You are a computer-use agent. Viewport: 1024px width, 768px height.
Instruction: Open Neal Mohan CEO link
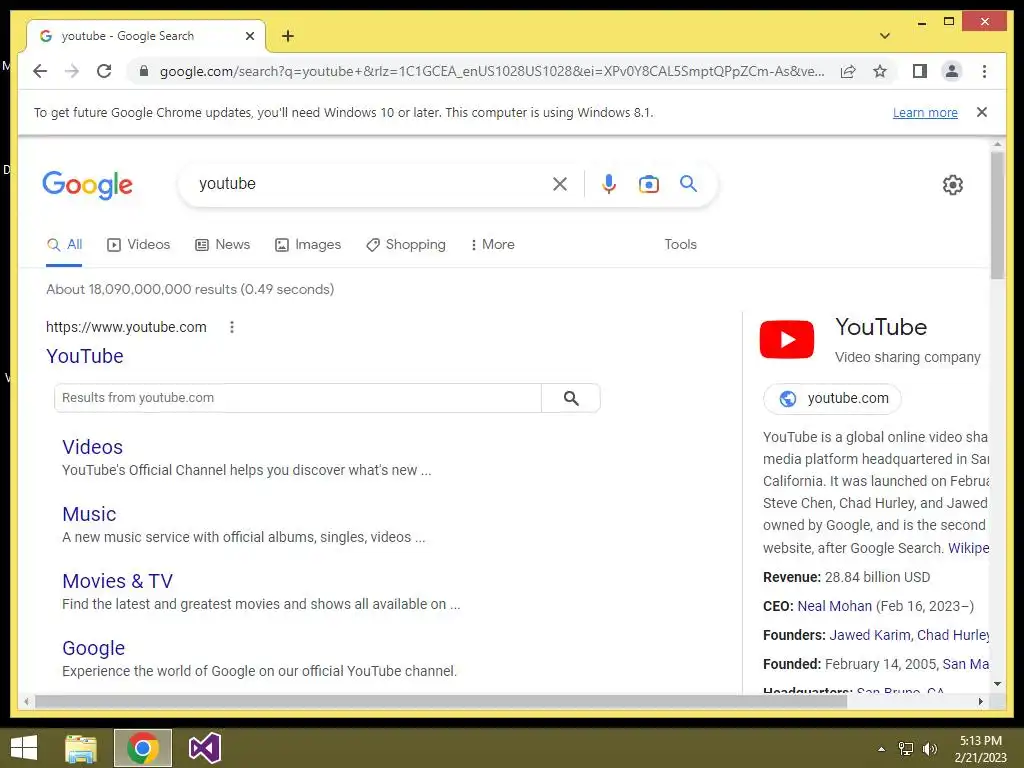[x=834, y=606]
